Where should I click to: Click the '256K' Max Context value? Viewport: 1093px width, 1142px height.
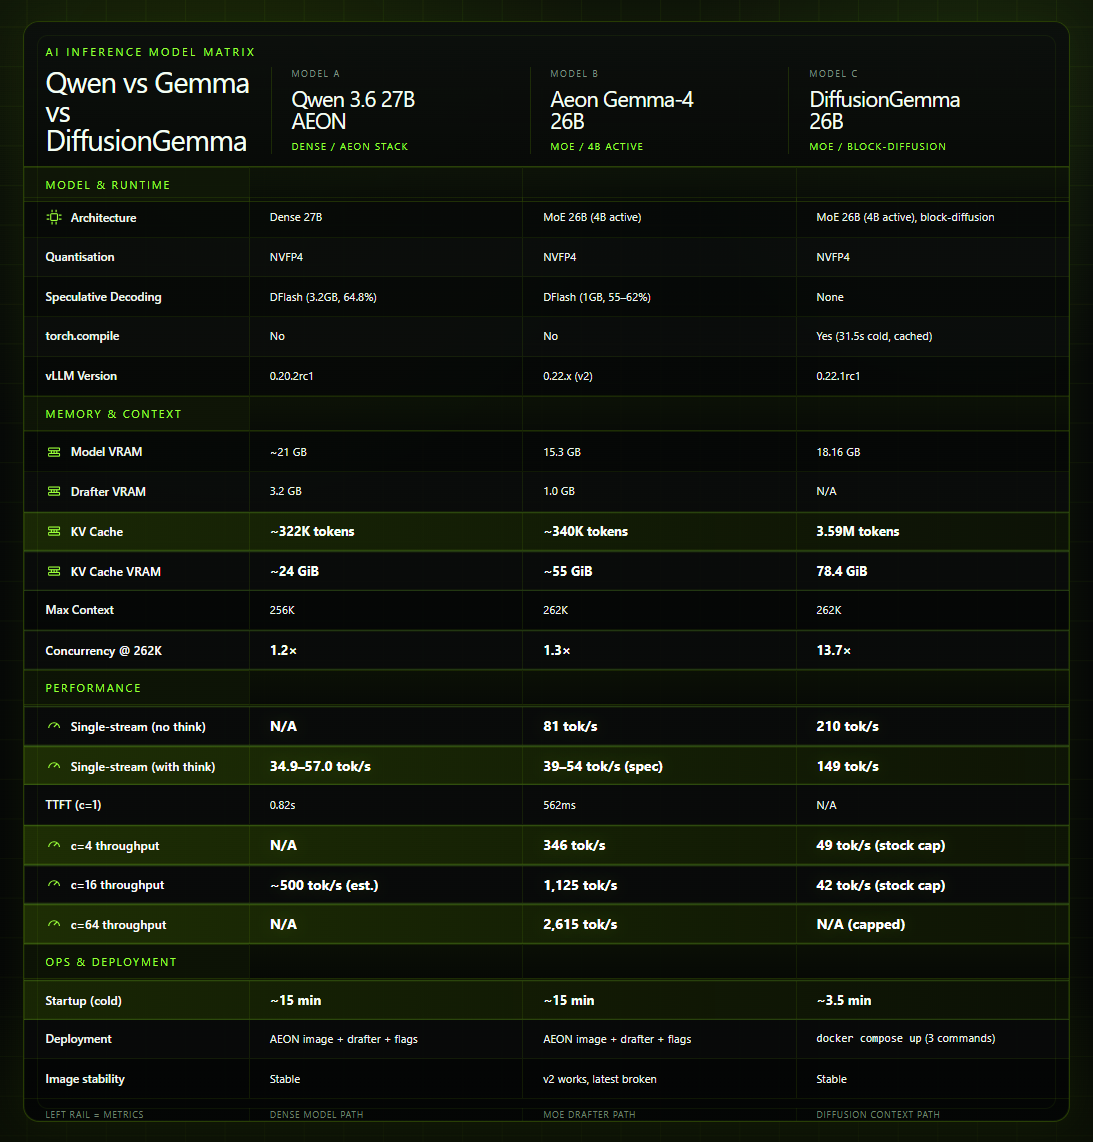point(283,610)
